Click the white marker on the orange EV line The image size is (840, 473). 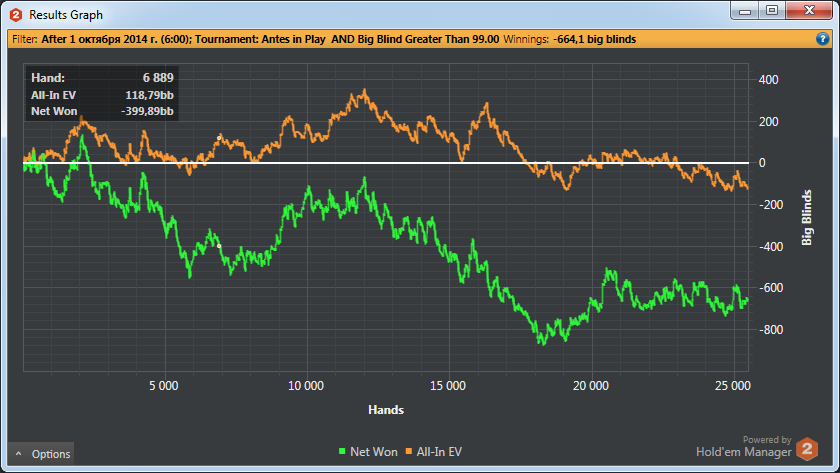(219, 138)
